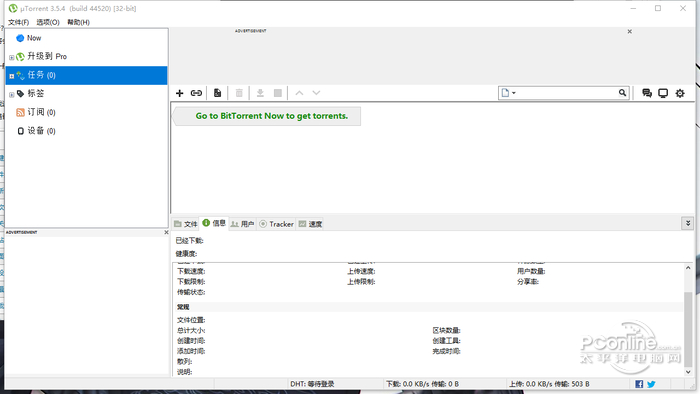Click the 设备 device icon in sidebar
700x394 pixels.
click(x=20, y=131)
